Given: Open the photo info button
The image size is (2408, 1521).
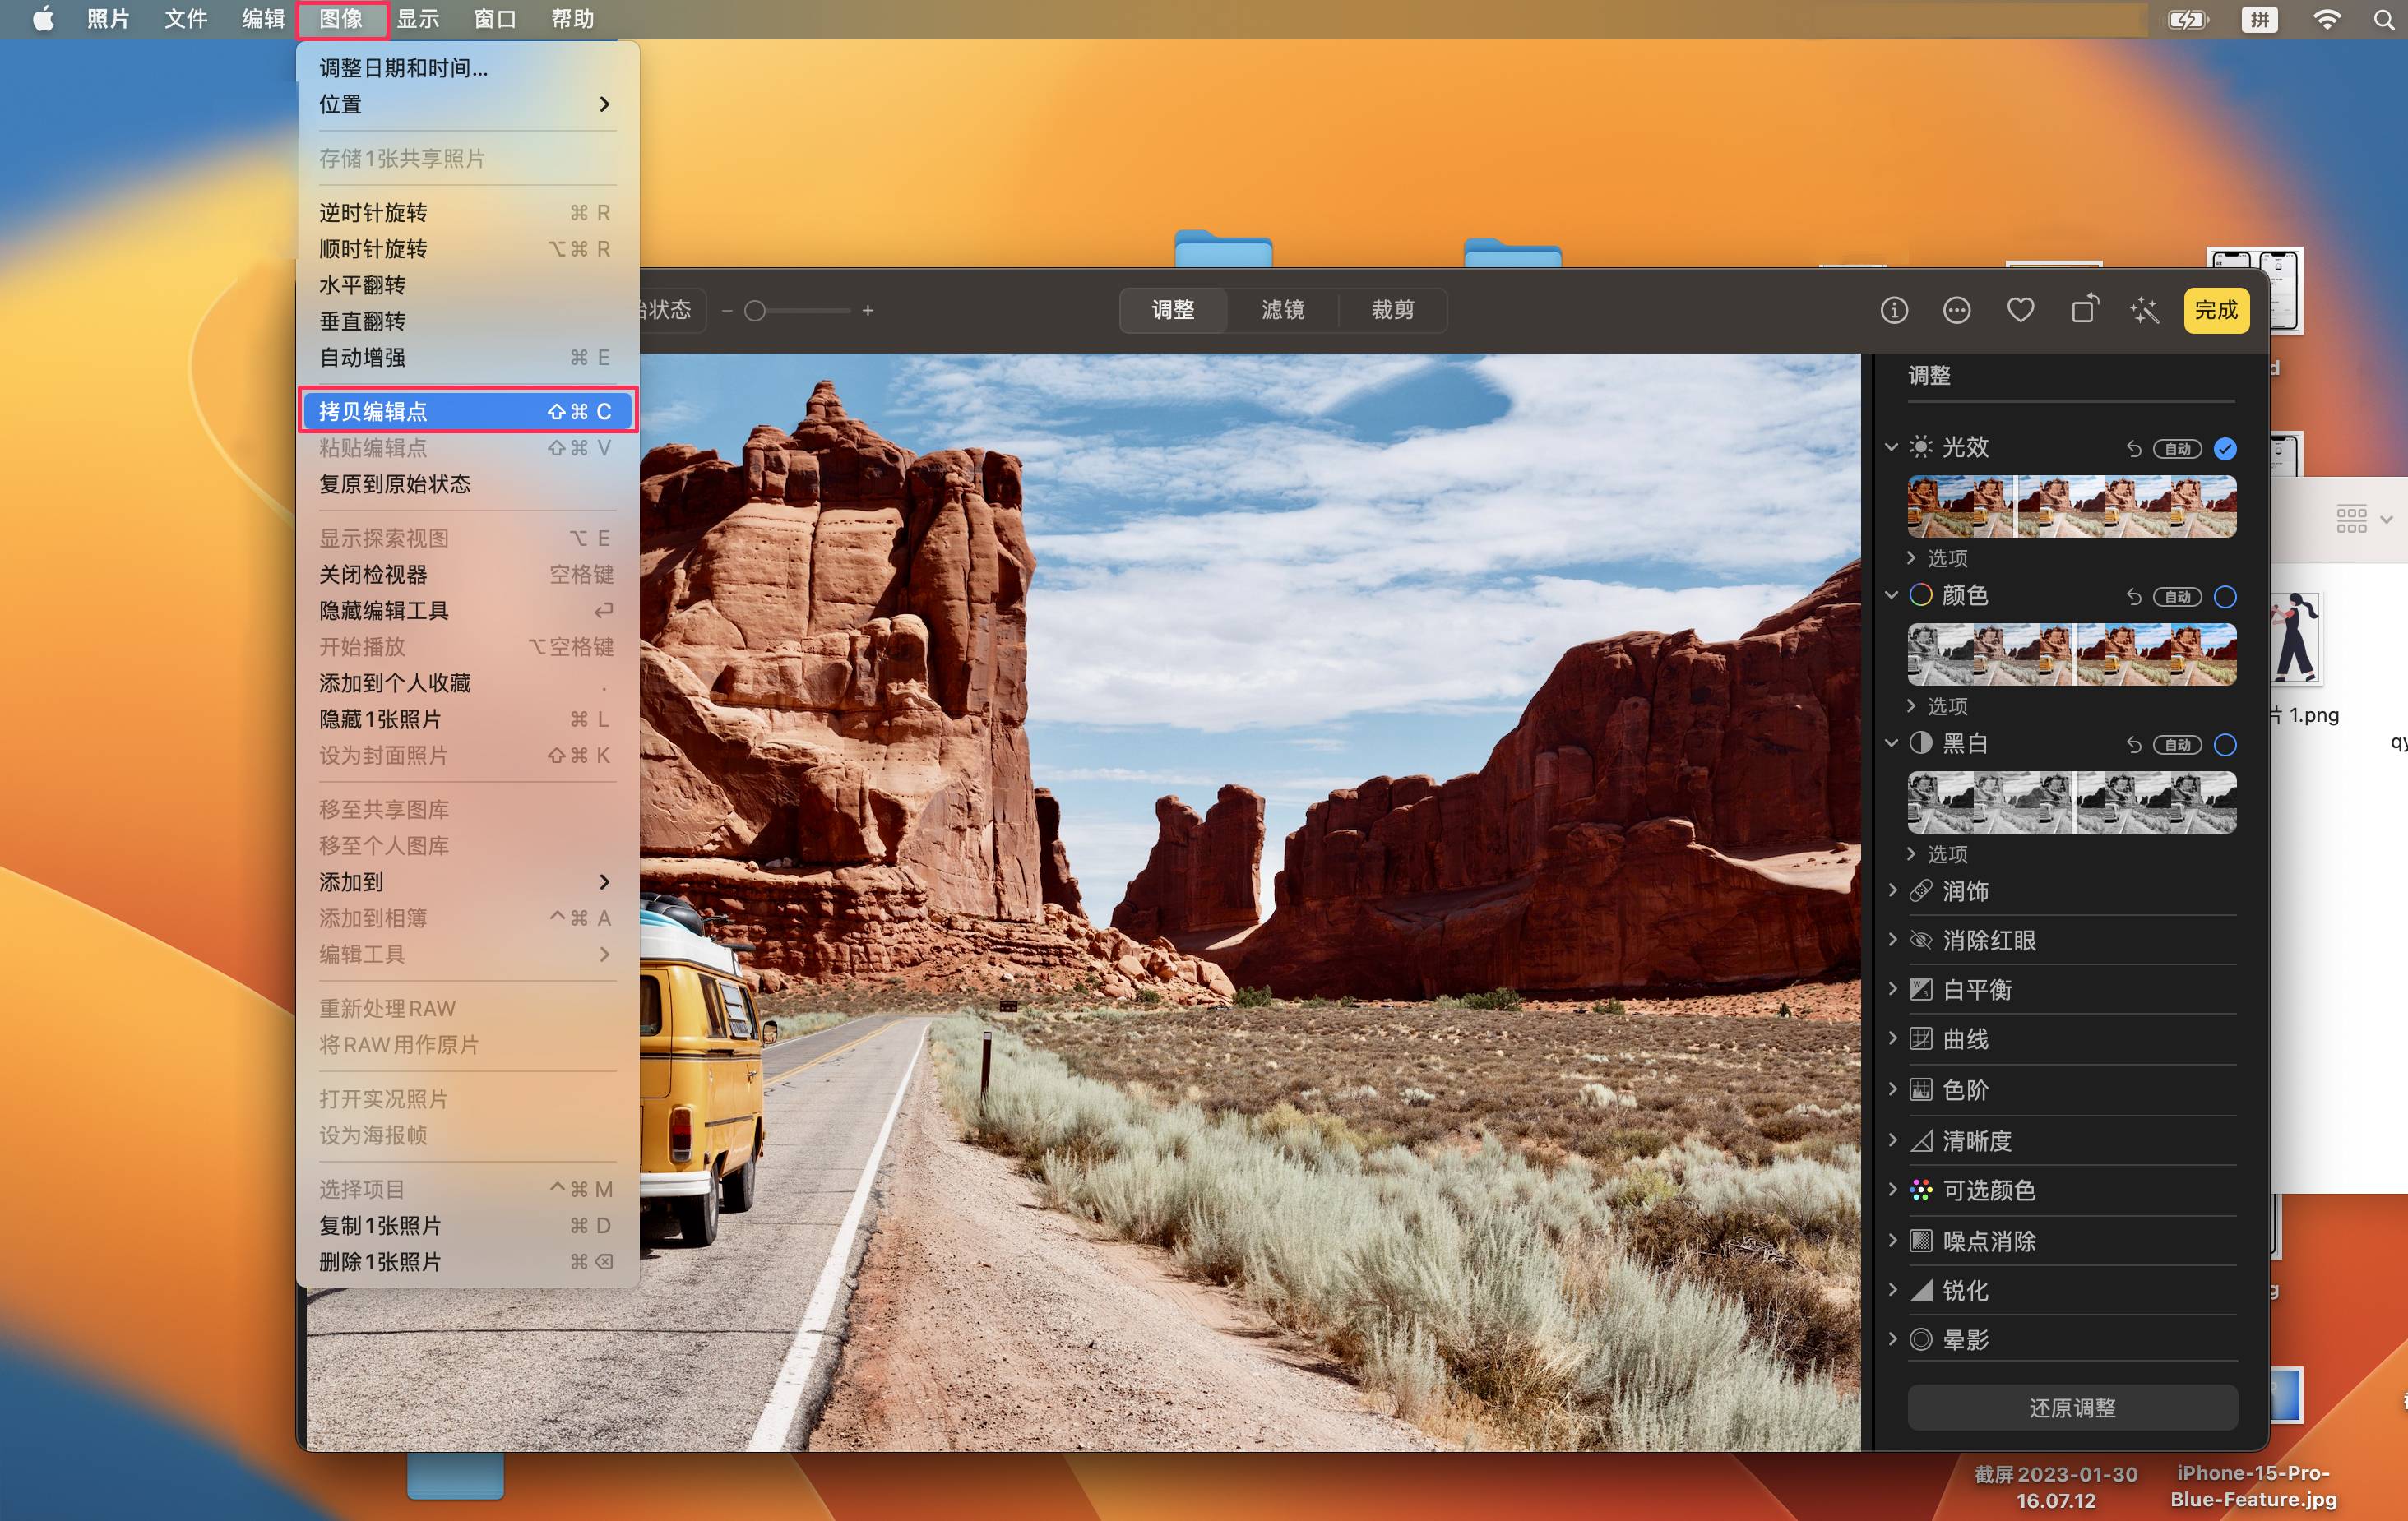Looking at the screenshot, I should pyautogui.click(x=1894, y=310).
